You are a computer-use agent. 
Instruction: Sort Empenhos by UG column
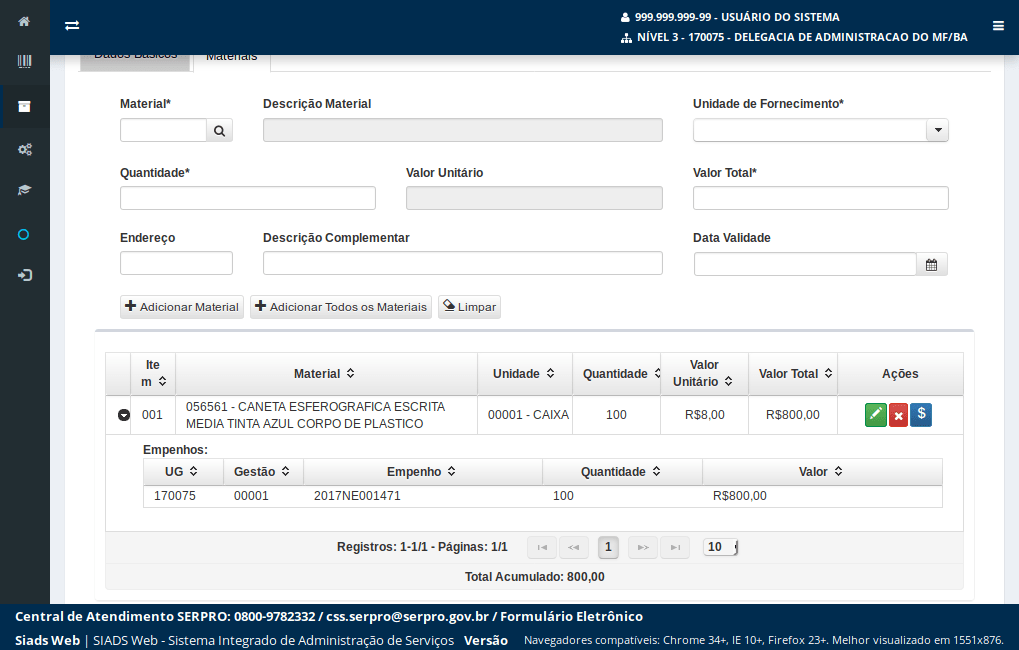[x=183, y=472]
